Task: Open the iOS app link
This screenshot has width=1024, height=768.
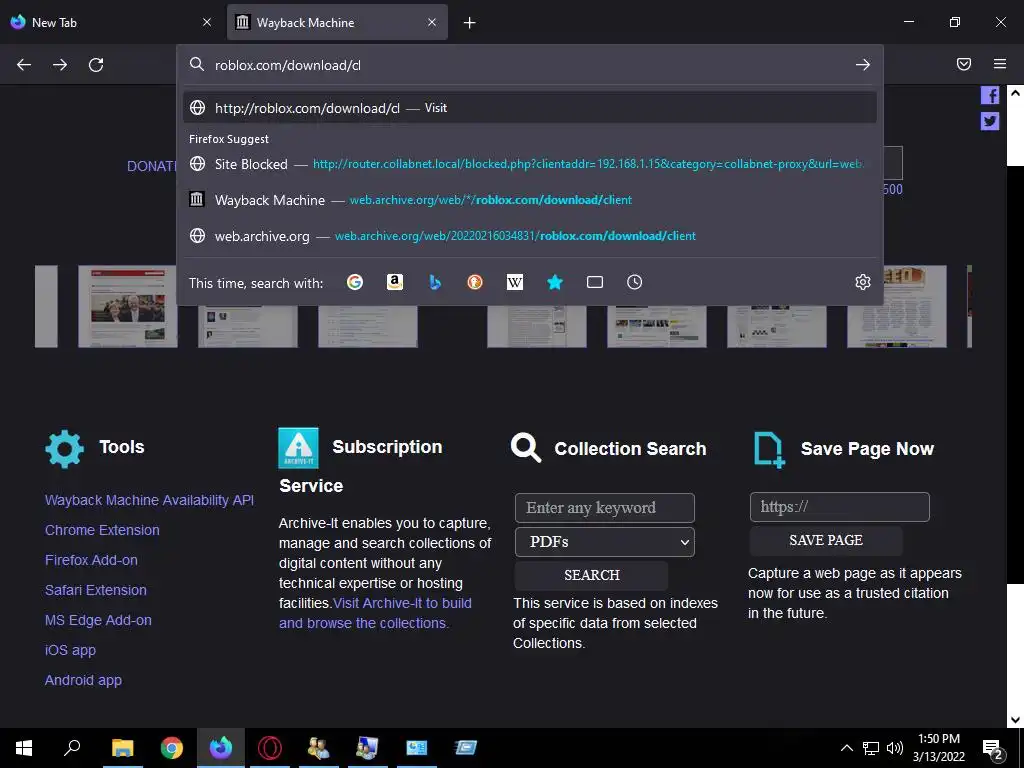Action: [70, 650]
